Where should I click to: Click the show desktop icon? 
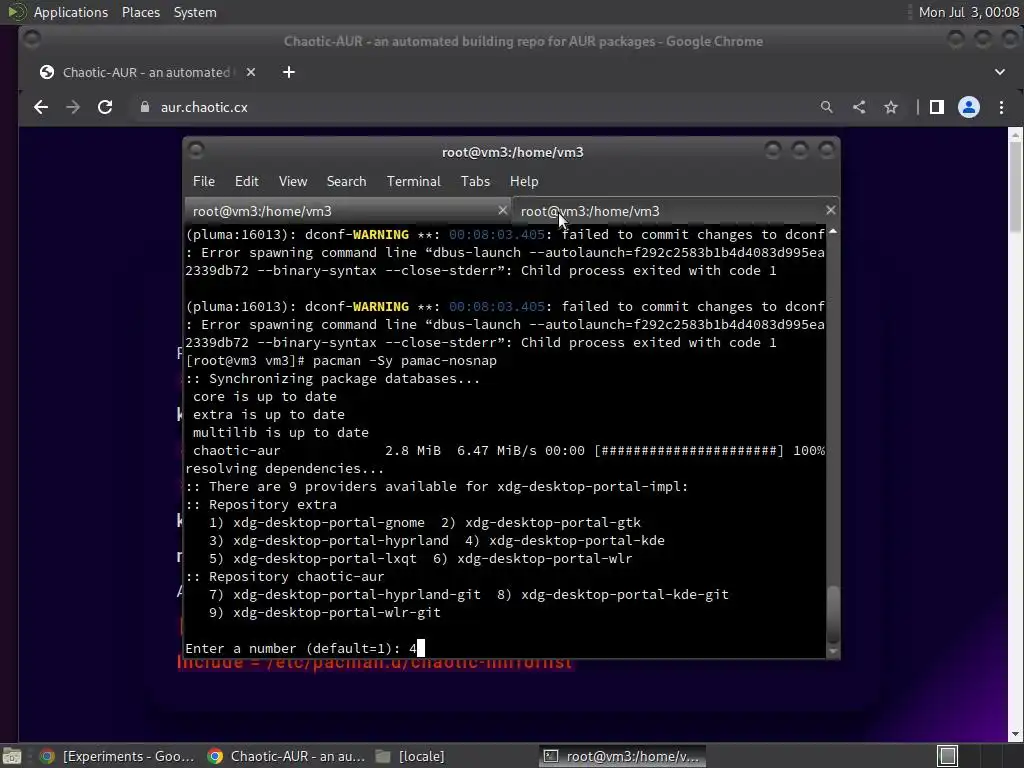coord(12,756)
